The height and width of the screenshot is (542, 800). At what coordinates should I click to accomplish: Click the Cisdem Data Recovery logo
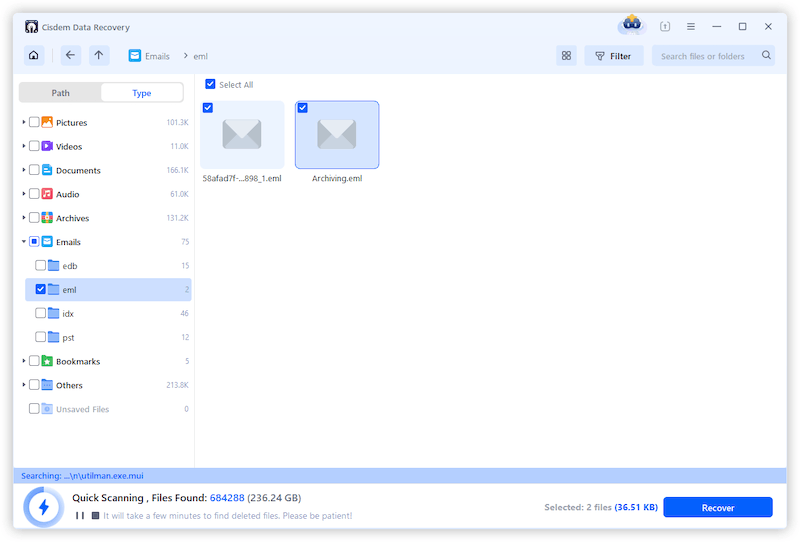(x=31, y=27)
